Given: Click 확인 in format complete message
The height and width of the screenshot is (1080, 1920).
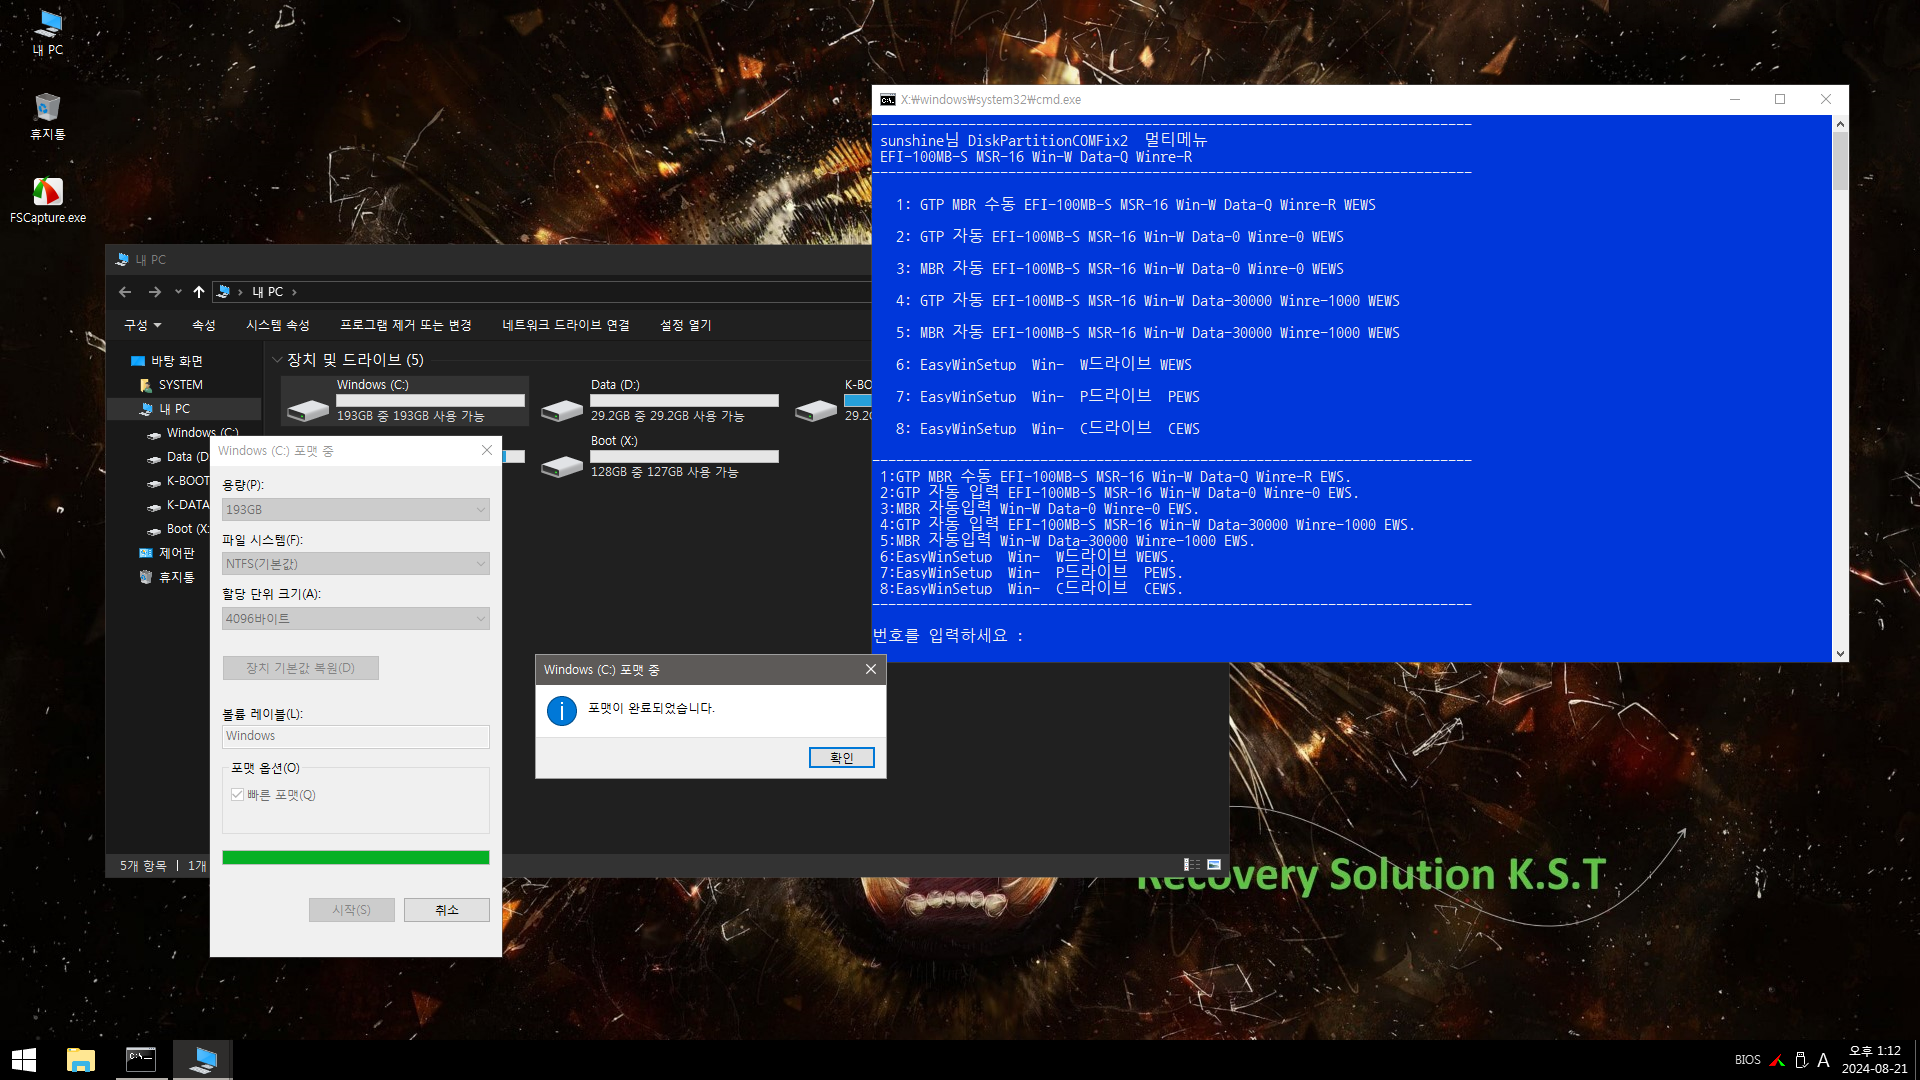Looking at the screenshot, I should (x=842, y=758).
